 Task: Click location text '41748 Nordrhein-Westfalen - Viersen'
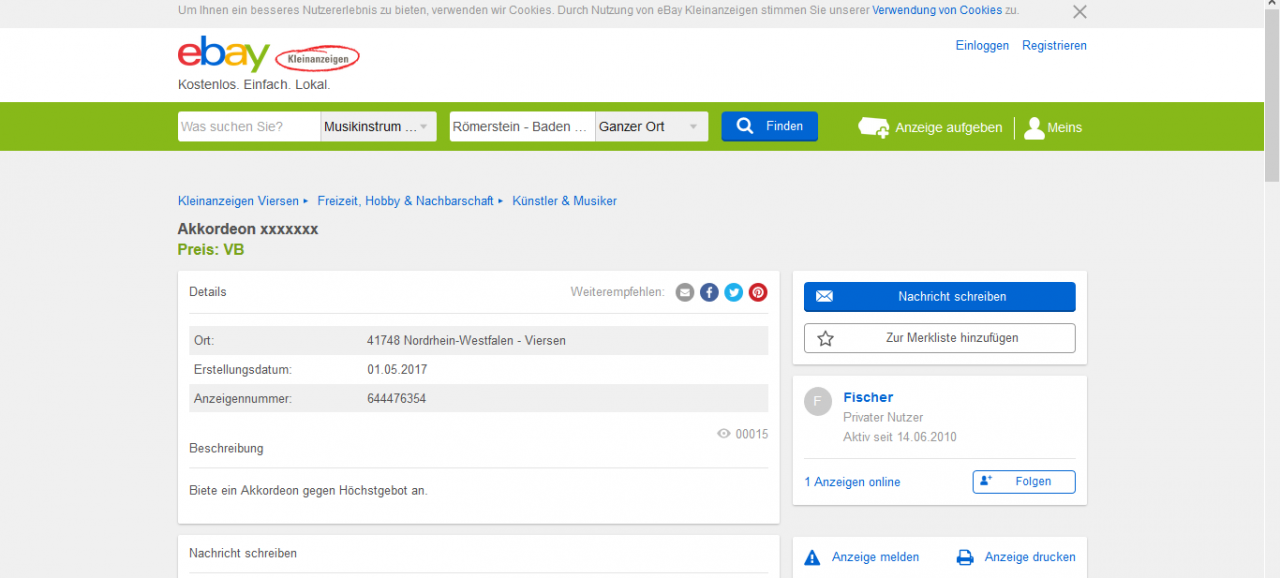point(466,341)
